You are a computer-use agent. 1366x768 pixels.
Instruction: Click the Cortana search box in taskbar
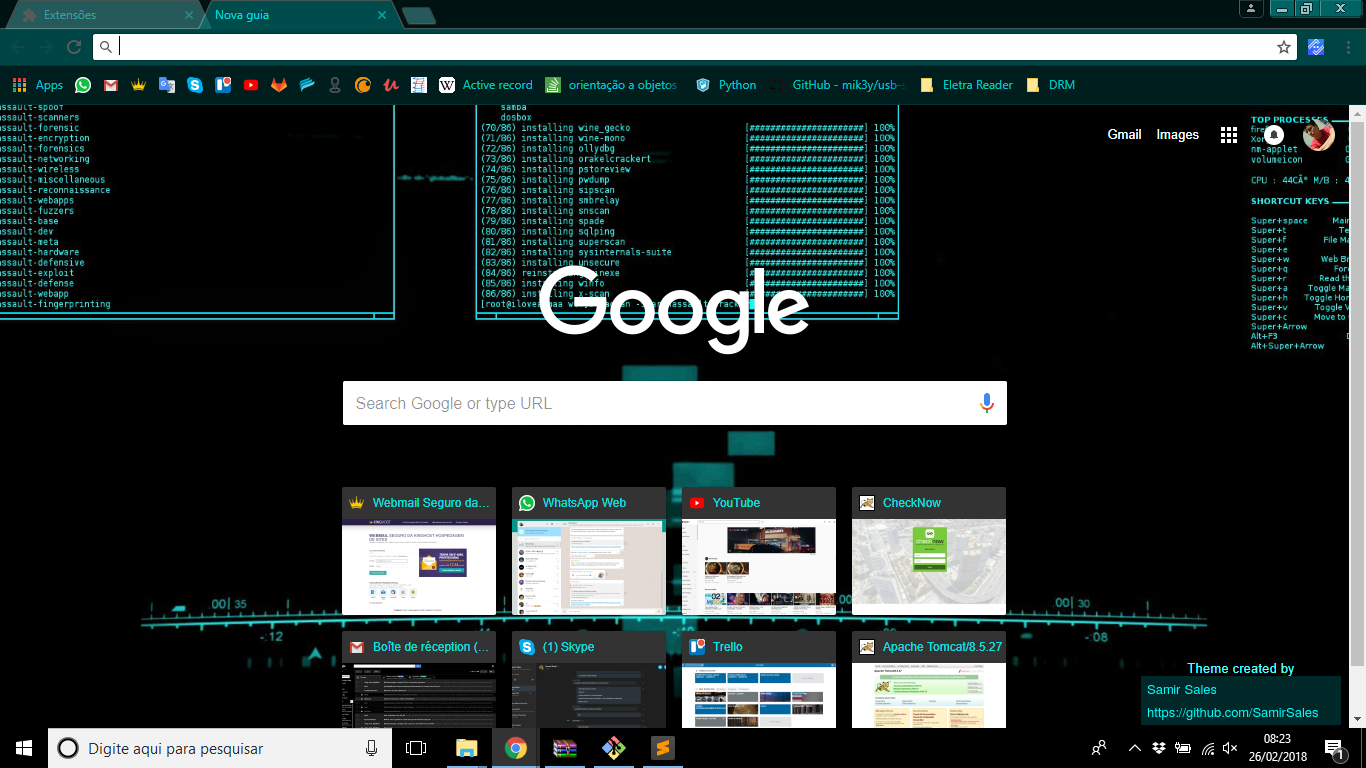click(220, 748)
